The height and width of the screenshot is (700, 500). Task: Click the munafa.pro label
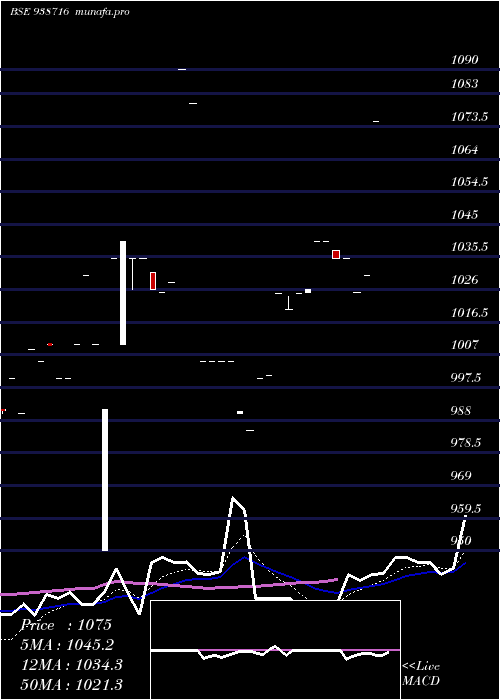pos(103,12)
